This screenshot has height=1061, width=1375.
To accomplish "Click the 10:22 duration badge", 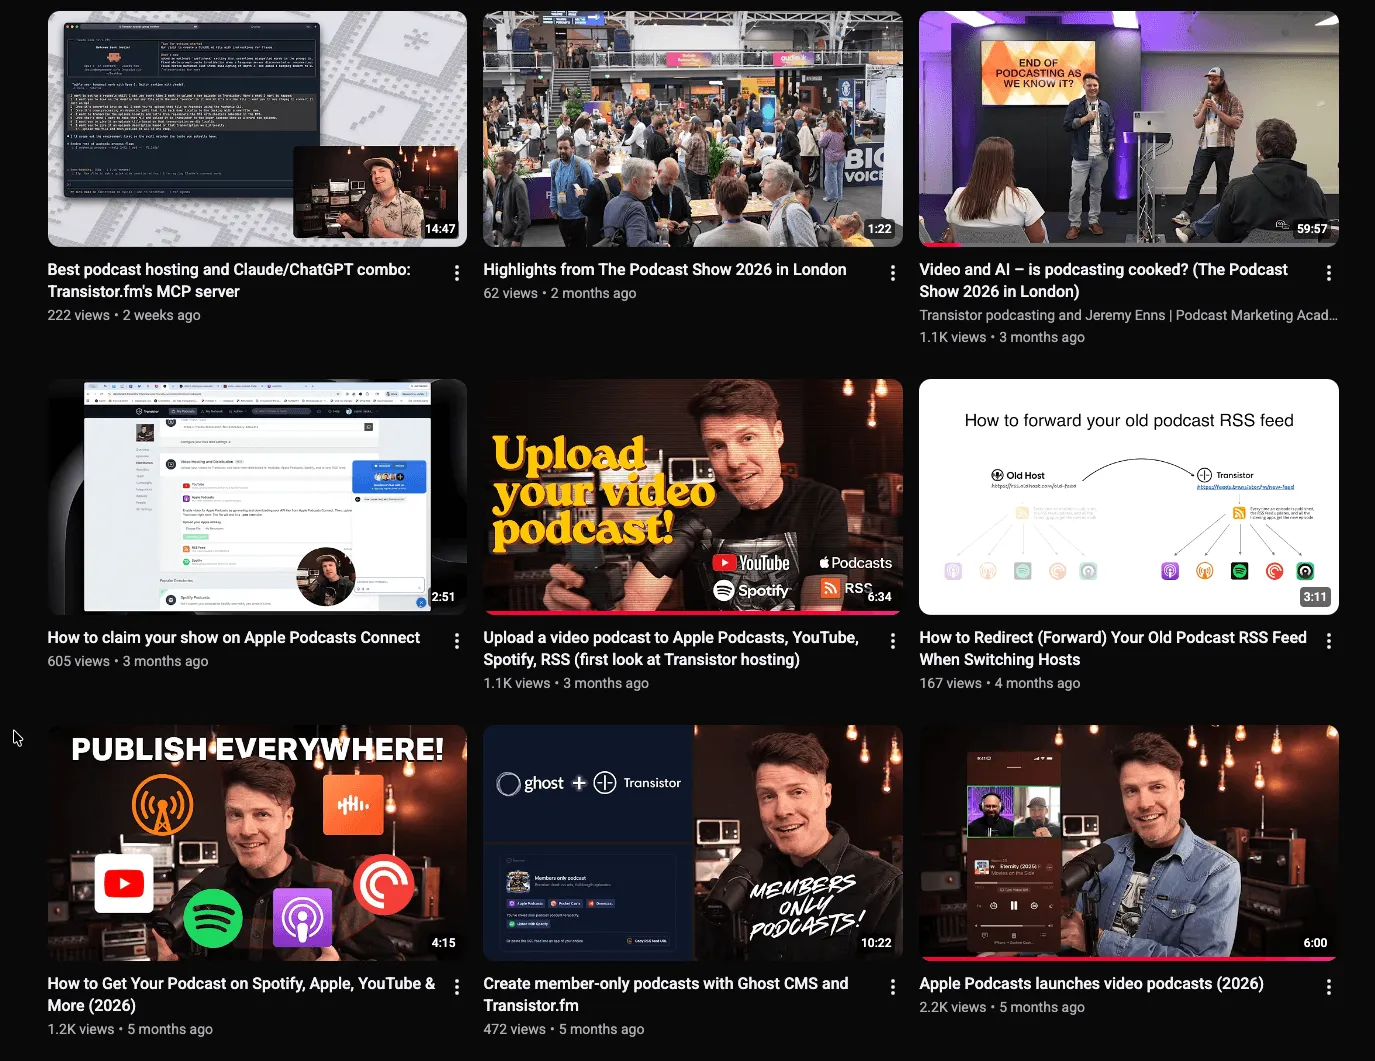I will tap(876, 943).
